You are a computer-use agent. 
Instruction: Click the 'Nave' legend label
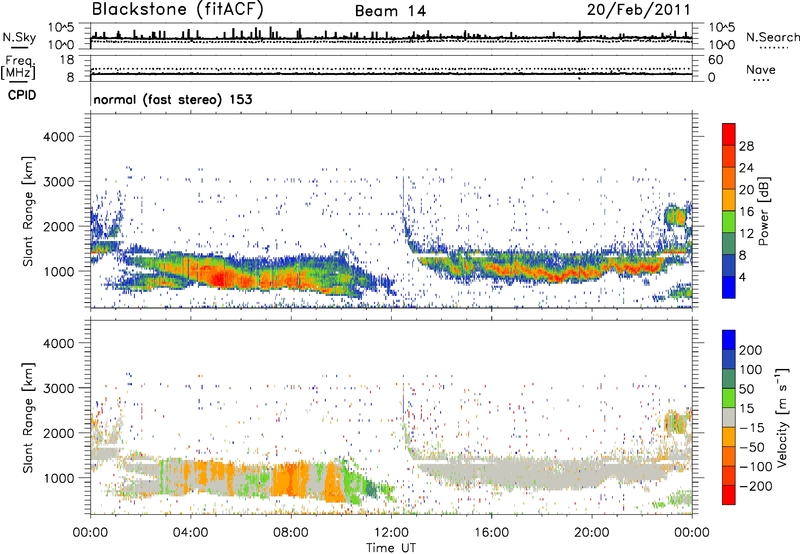click(761, 70)
